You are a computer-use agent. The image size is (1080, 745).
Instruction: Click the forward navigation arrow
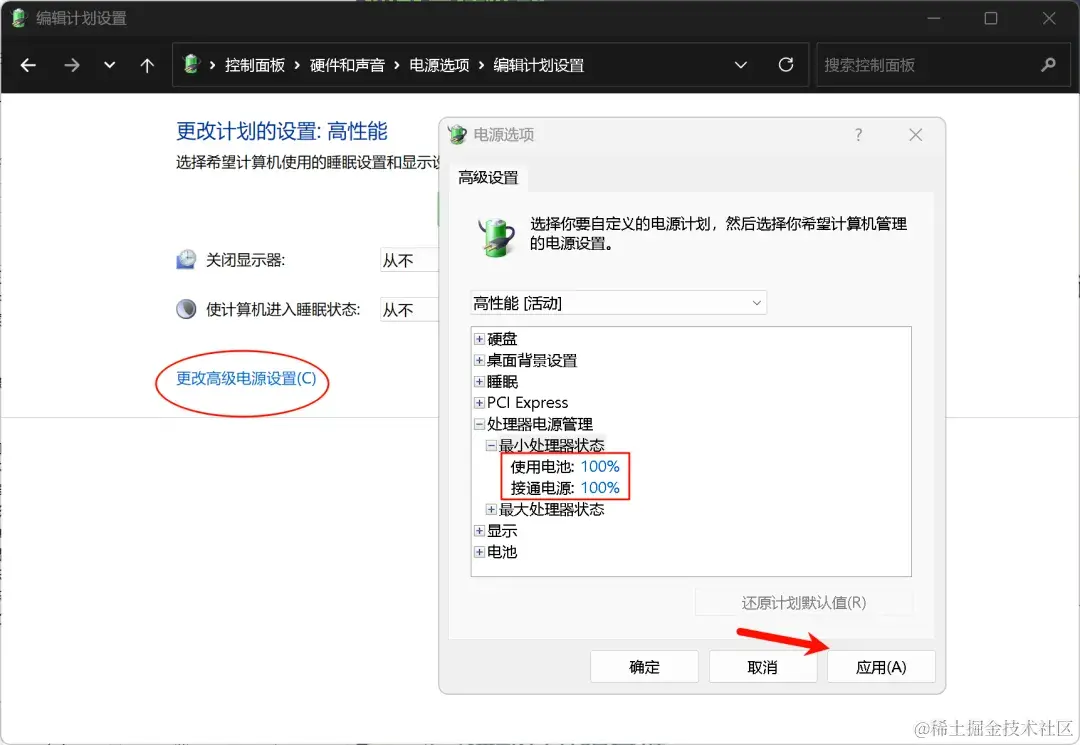point(71,64)
